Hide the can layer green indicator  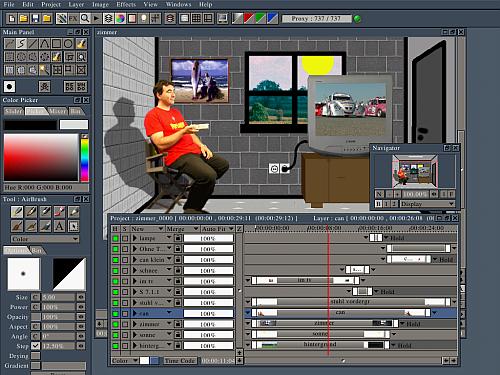tap(115, 314)
